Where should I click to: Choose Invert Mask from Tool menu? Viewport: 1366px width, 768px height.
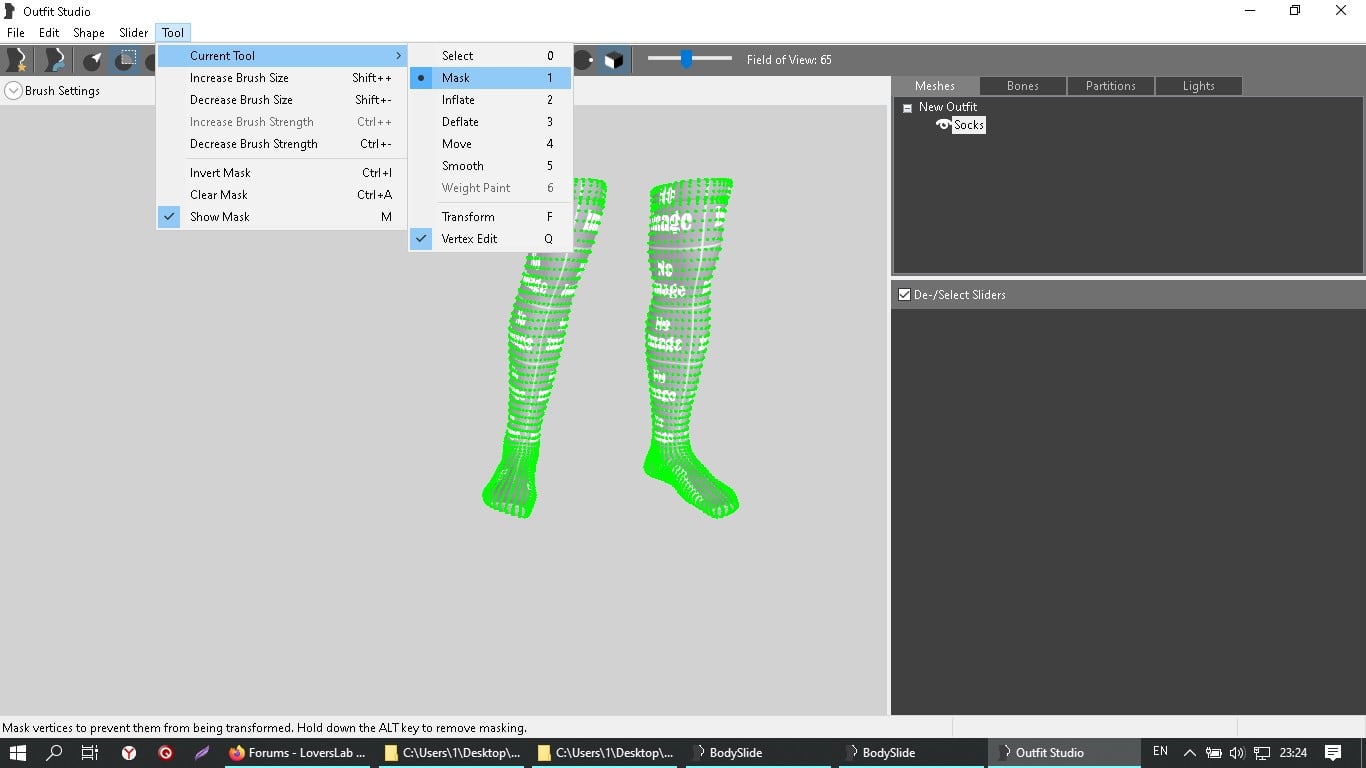(x=282, y=173)
